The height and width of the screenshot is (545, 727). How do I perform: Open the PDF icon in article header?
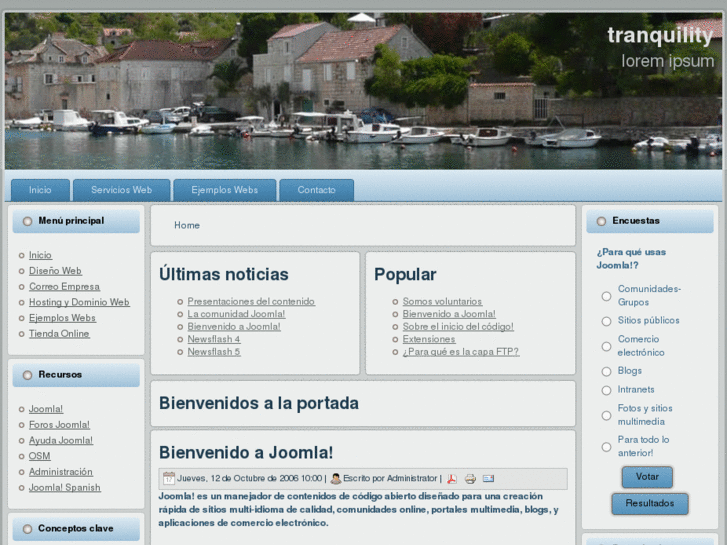click(452, 479)
